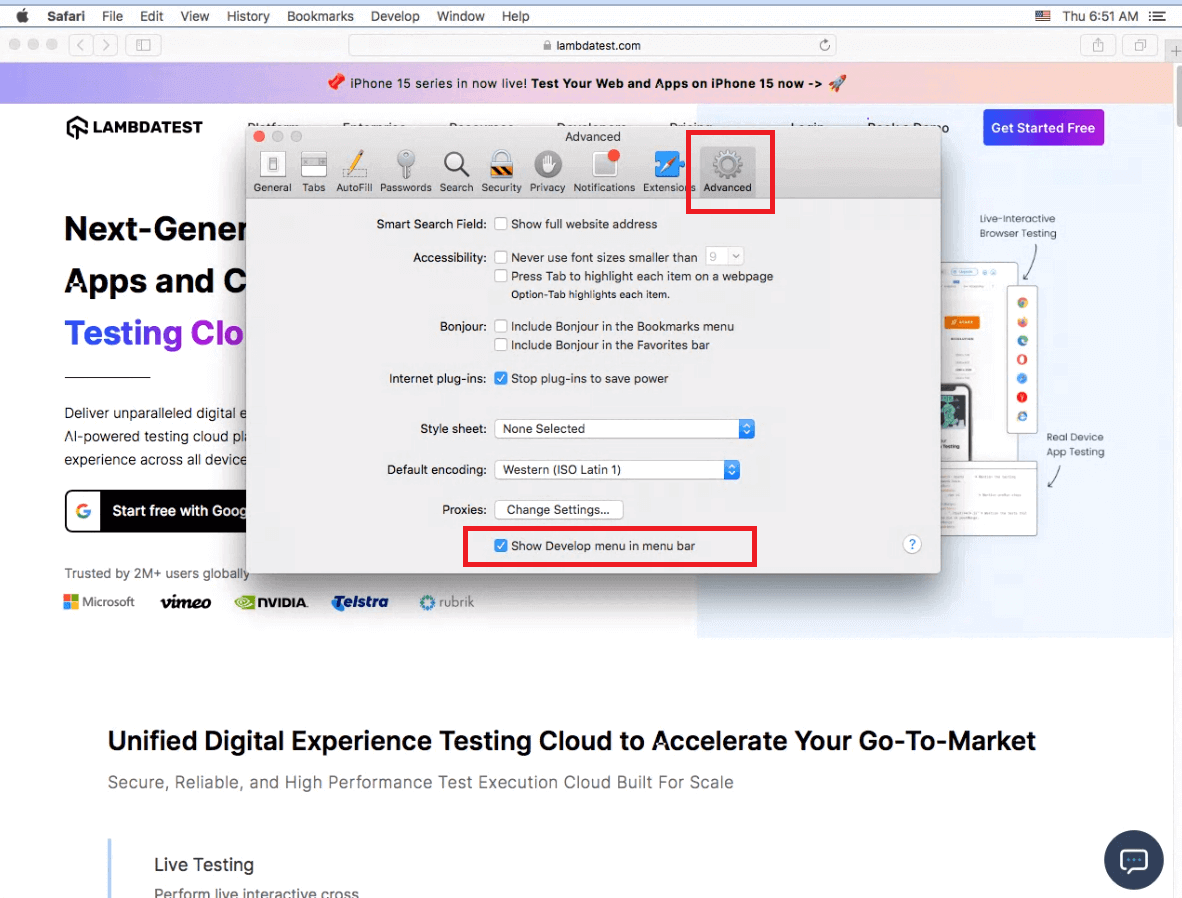1182x898 pixels.
Task: Open the Edit menu
Action: tap(152, 16)
